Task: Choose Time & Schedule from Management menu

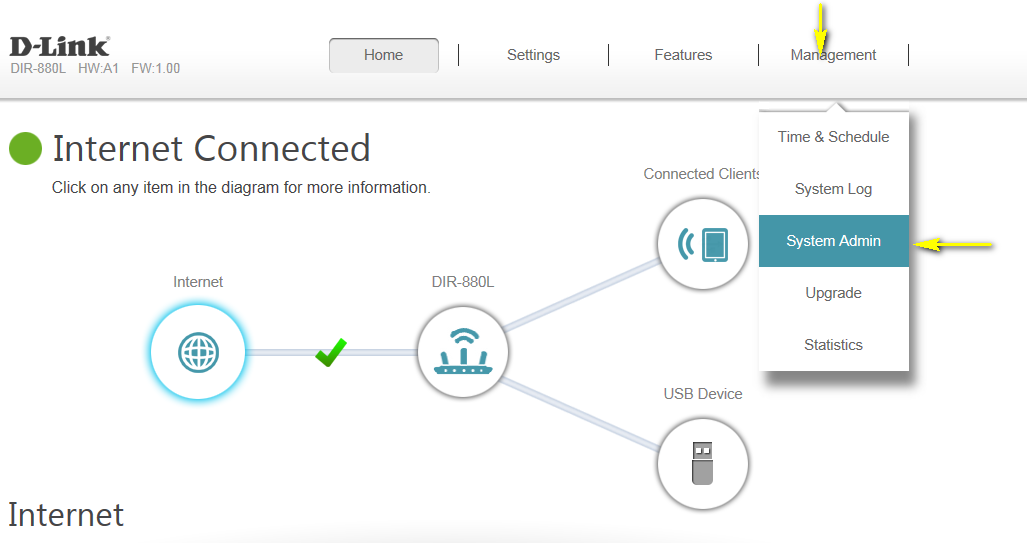Action: pos(833,137)
